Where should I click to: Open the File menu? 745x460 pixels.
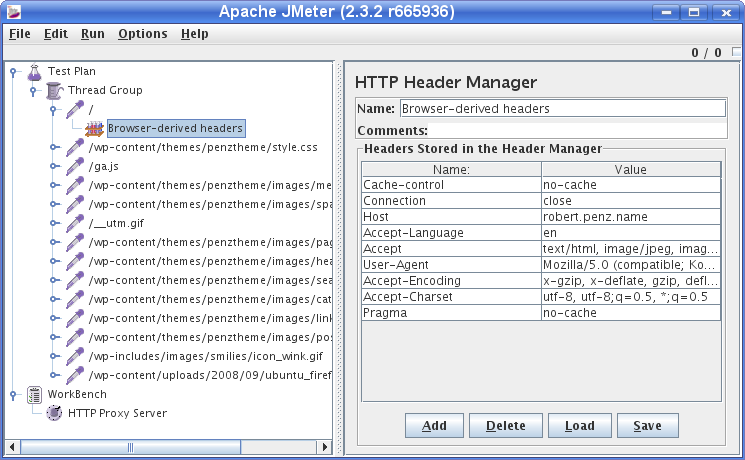[19, 34]
